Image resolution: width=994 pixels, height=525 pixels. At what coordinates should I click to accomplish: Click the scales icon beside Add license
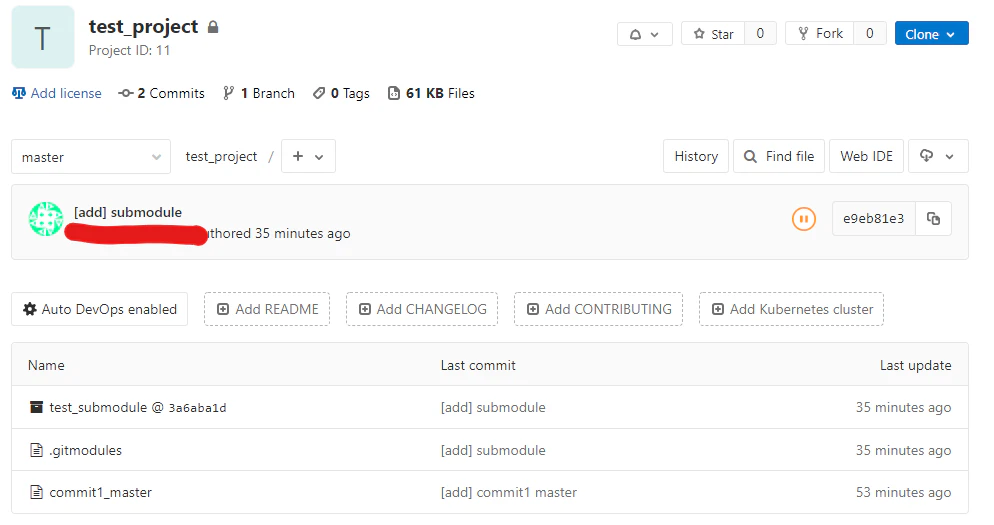(x=19, y=93)
